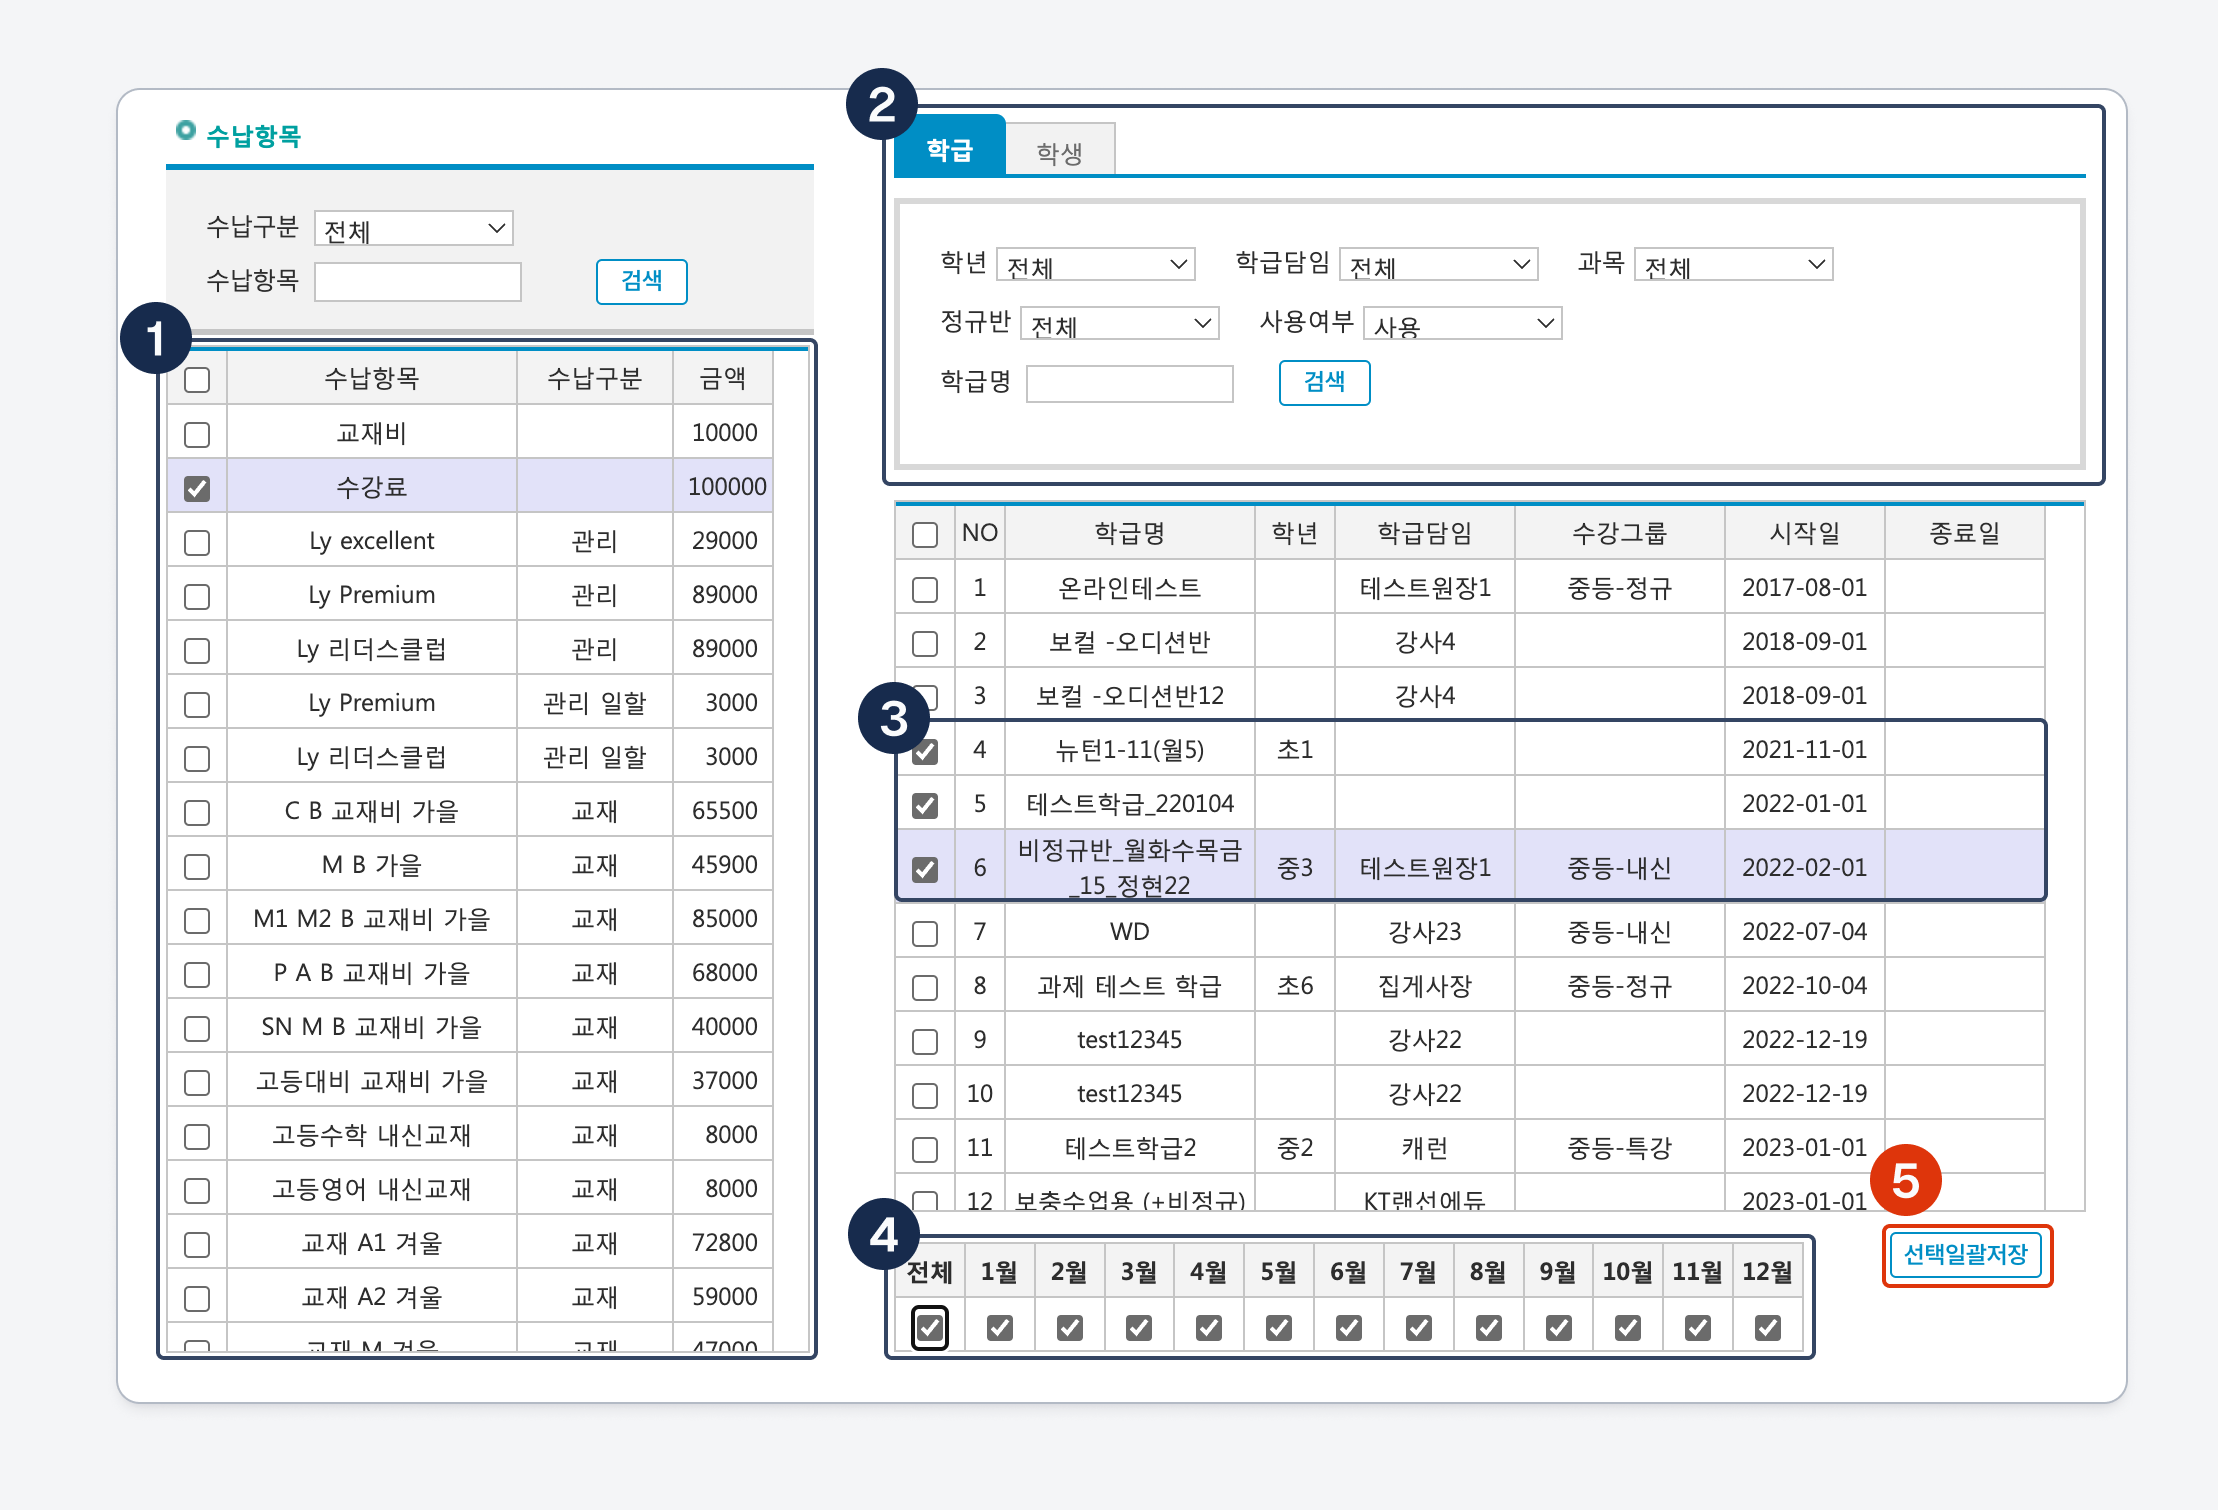Switch to the 학생 tab

point(1059,152)
